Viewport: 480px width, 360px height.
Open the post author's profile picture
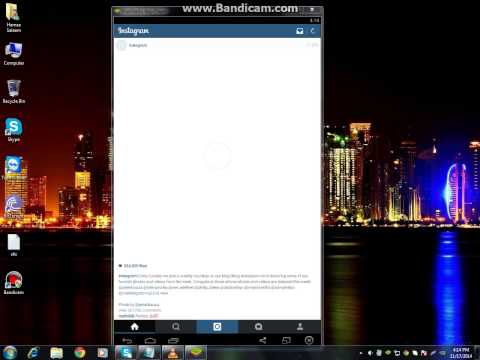[122, 45]
